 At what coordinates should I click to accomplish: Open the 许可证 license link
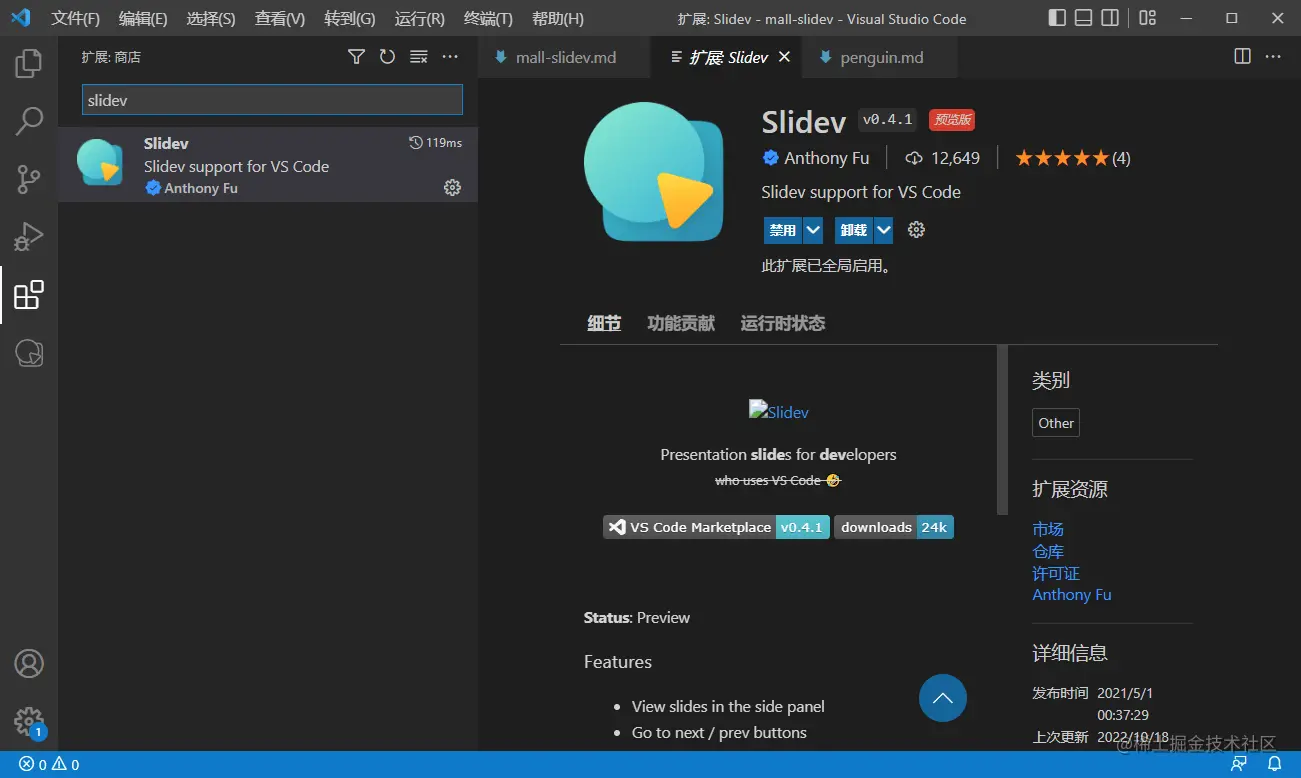1056,573
